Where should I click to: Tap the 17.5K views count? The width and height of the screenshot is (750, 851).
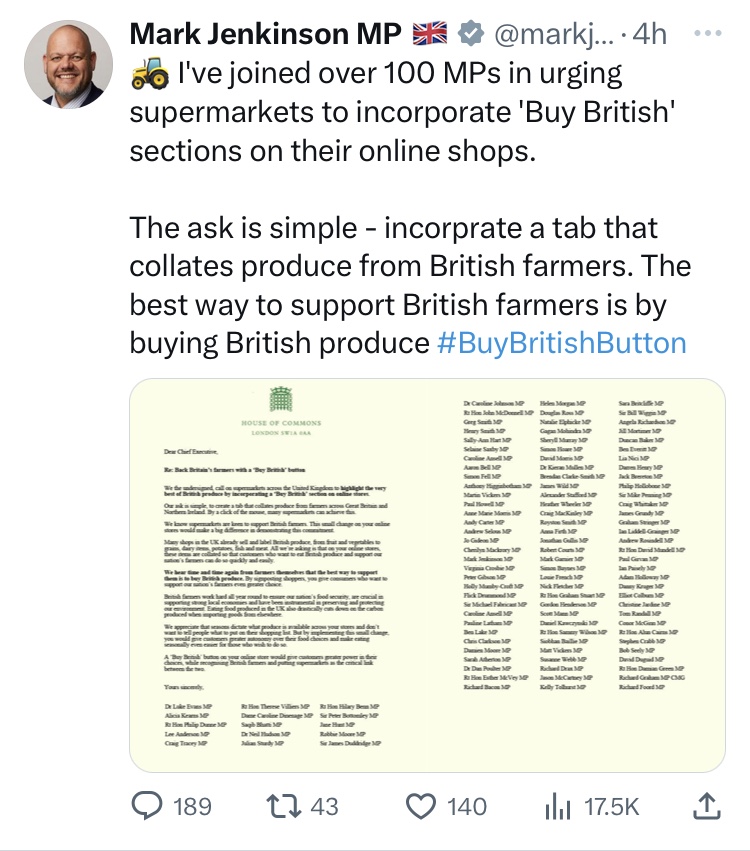pos(611,806)
